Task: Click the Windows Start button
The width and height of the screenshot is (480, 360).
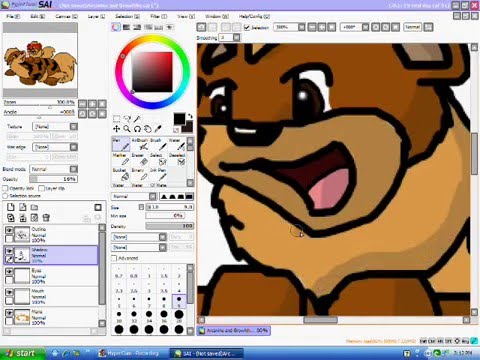Action: (x=22, y=353)
